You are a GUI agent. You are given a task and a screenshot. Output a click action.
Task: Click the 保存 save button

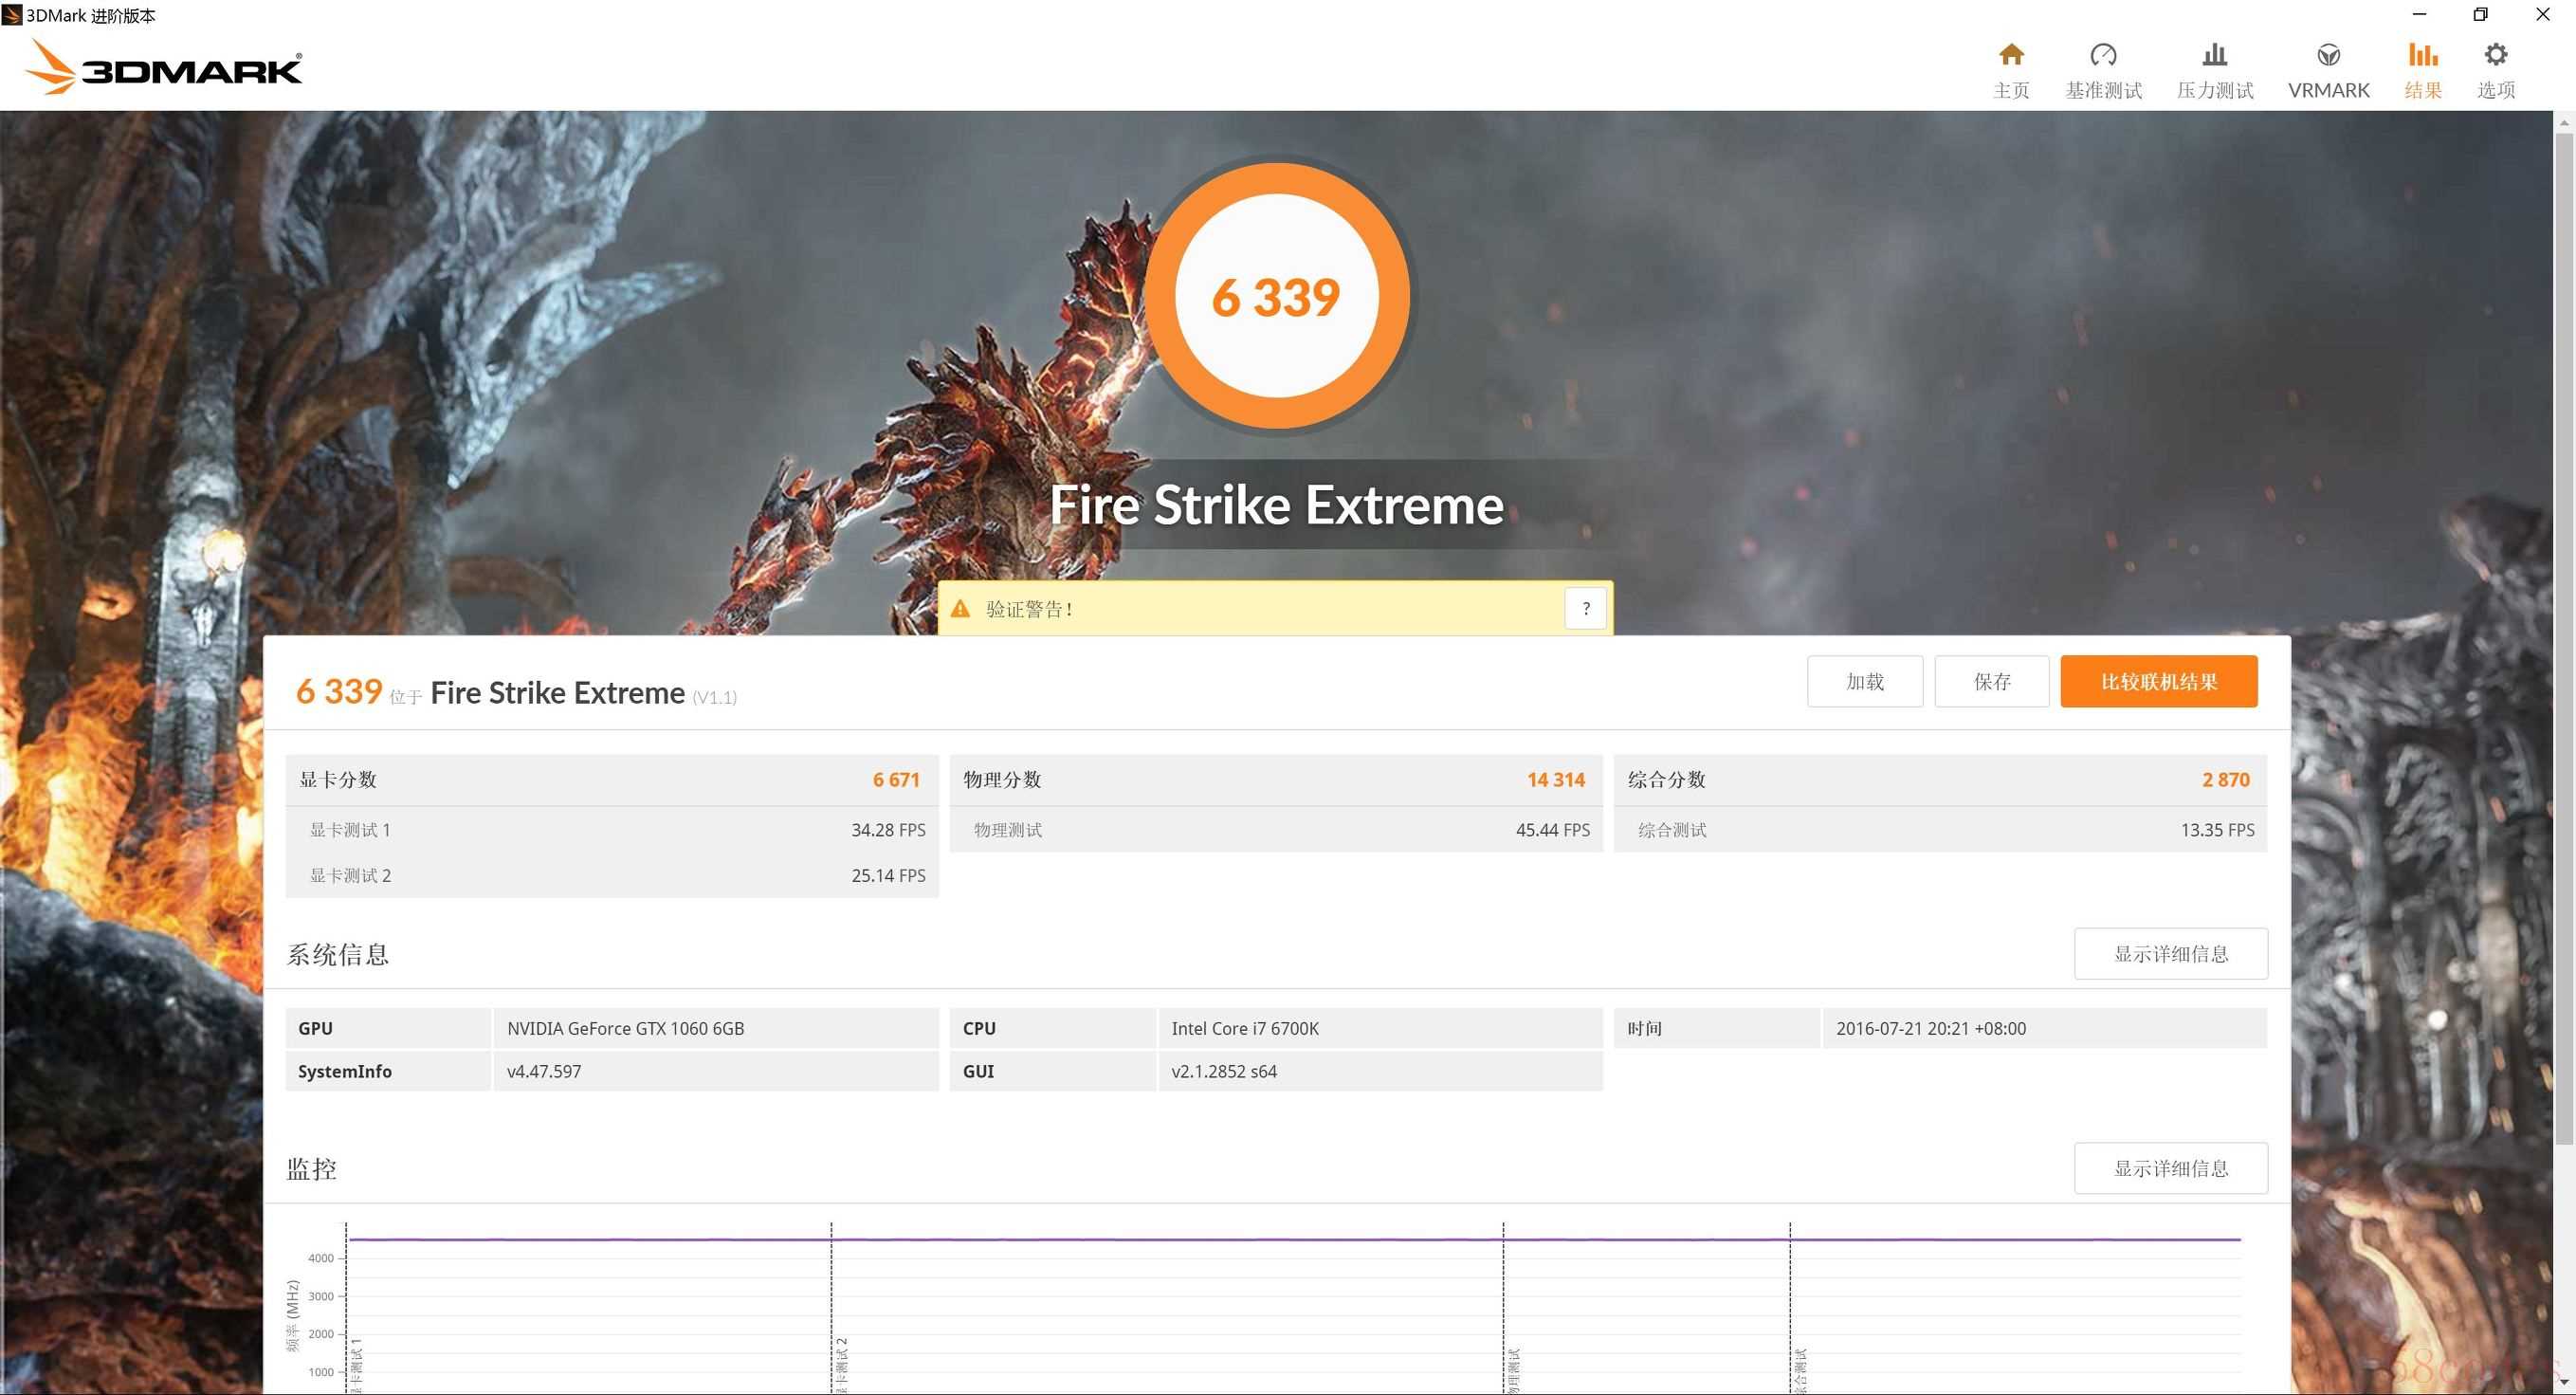click(1991, 681)
